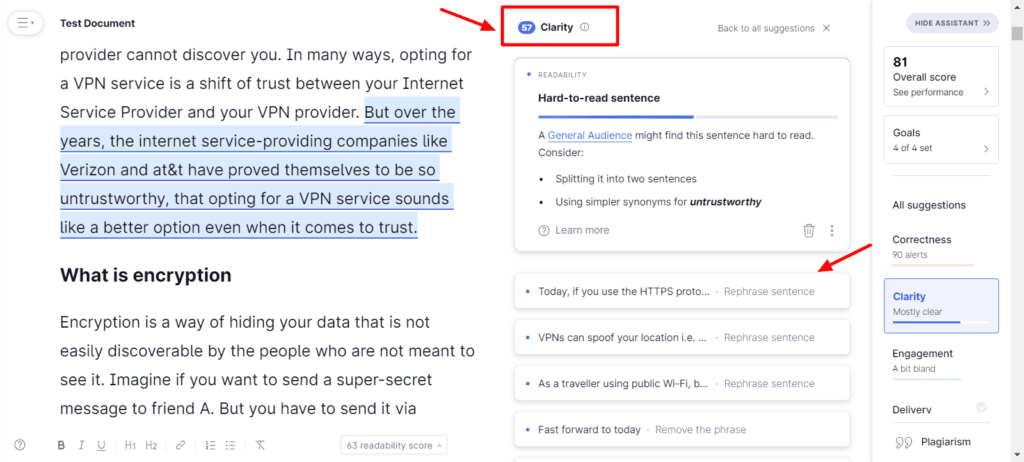Open the readability score dropdown
Image resolution: width=1024 pixels, height=462 pixels.
[394, 445]
